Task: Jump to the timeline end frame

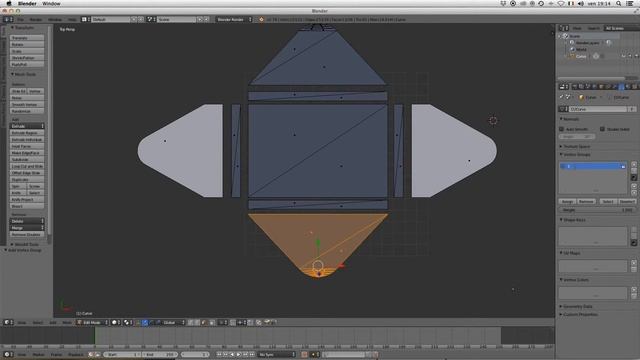Action: tap(252, 354)
